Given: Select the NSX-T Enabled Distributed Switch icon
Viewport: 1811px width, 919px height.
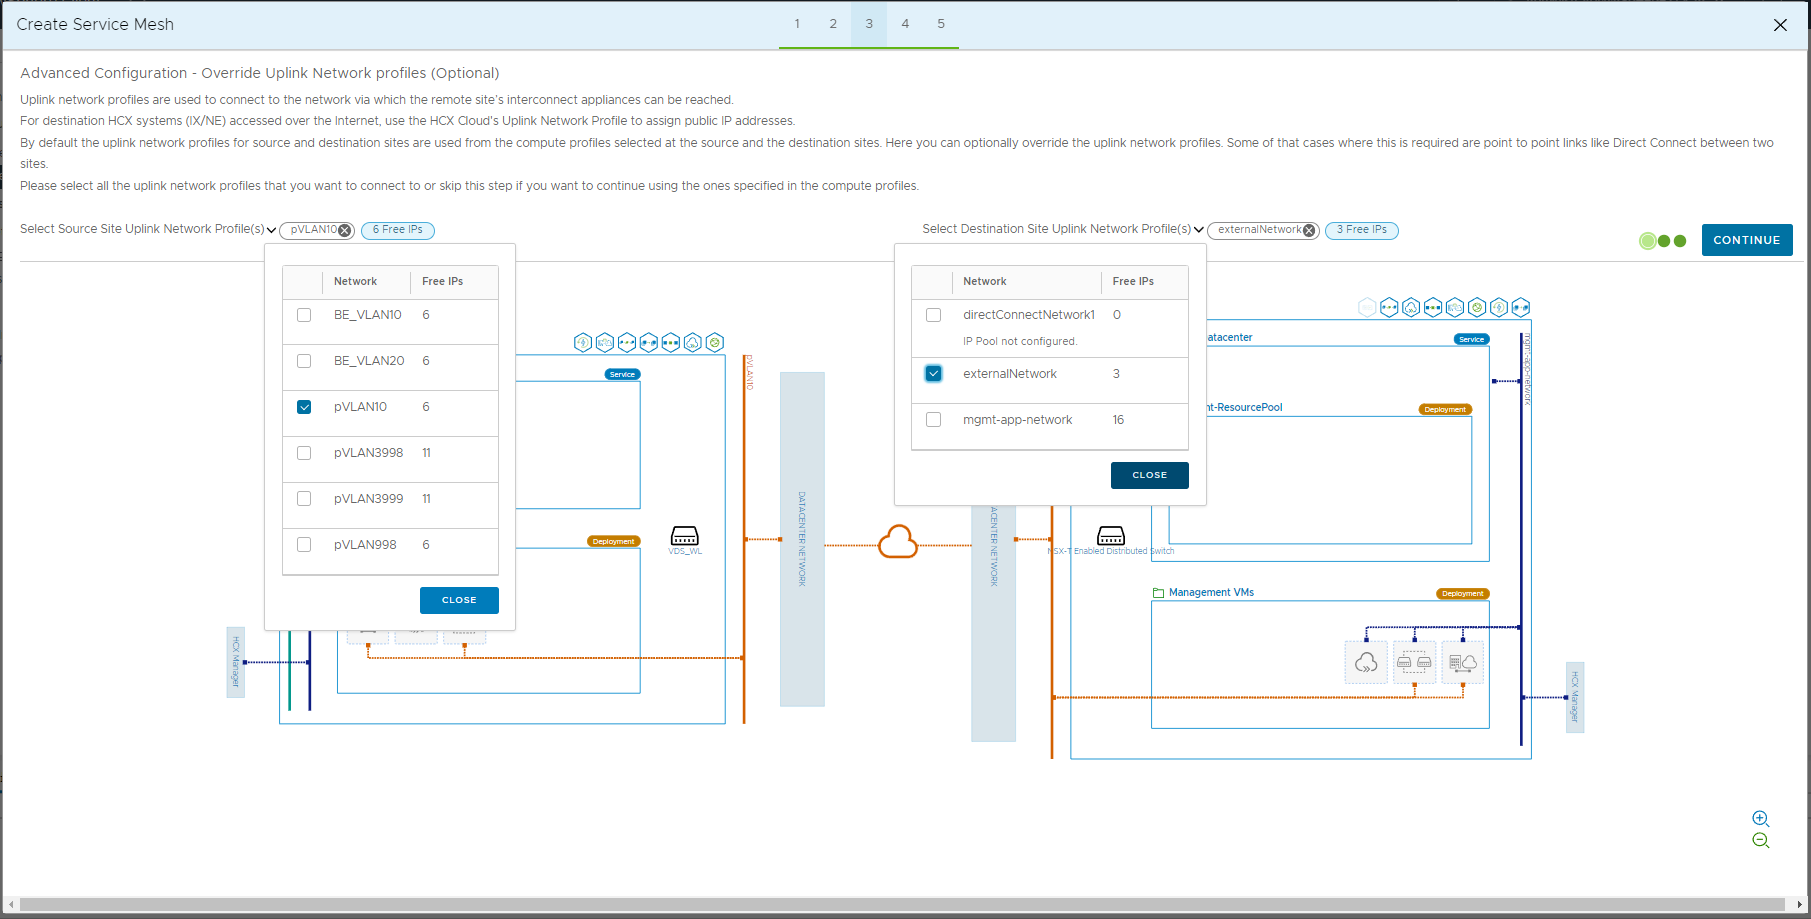Looking at the screenshot, I should 1111,536.
